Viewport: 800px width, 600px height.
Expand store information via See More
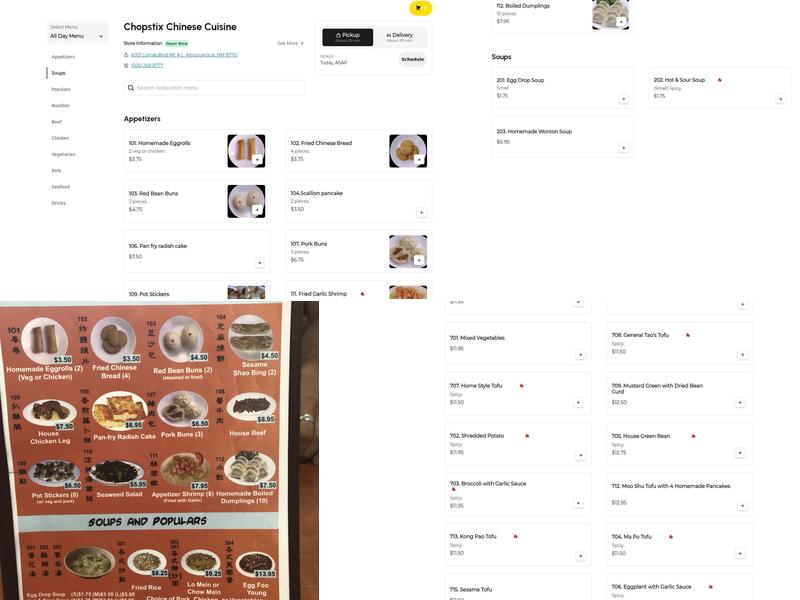coord(290,43)
